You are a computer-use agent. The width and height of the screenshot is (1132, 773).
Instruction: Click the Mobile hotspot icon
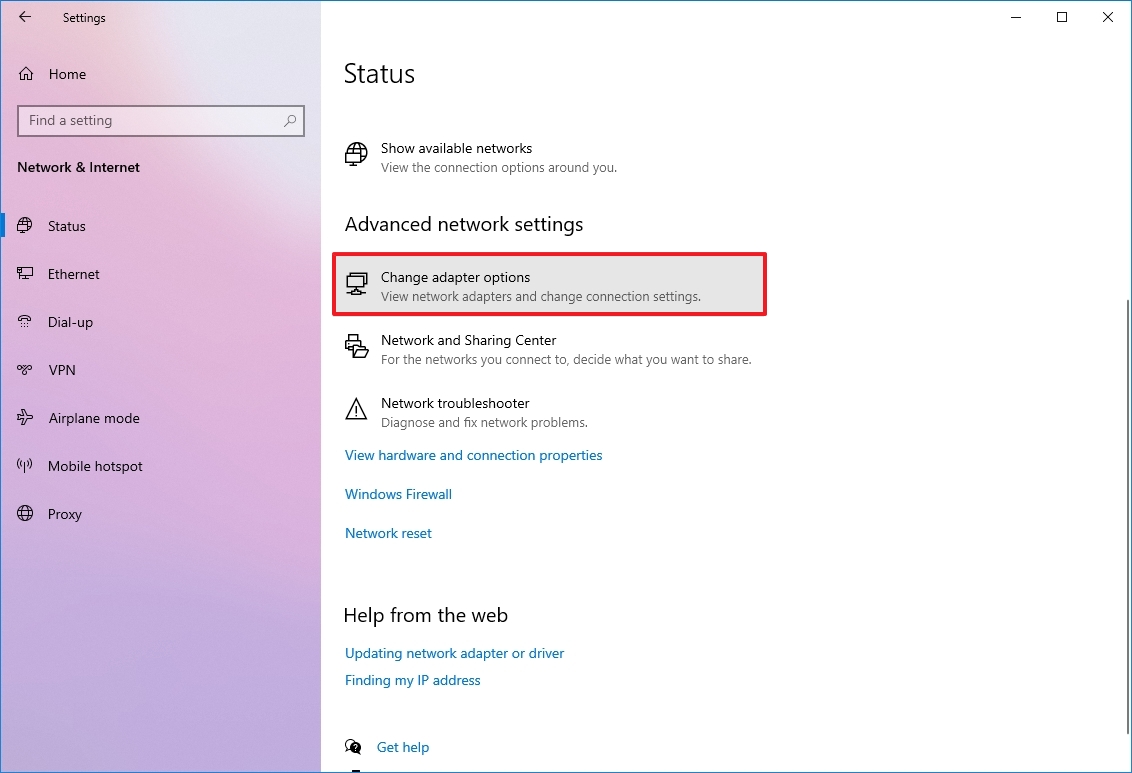23,466
